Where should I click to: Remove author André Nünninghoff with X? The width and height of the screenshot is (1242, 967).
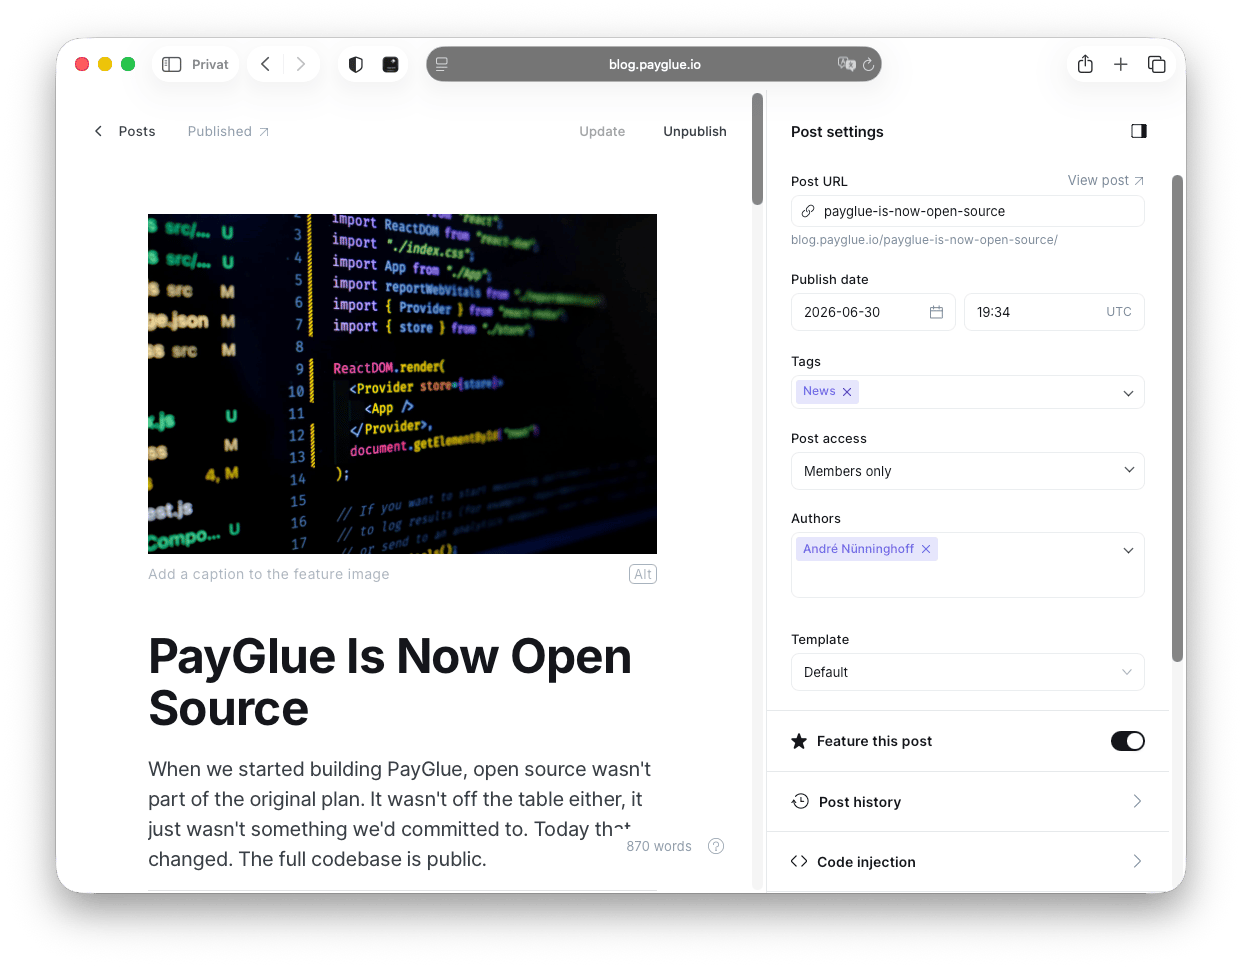click(x=926, y=549)
